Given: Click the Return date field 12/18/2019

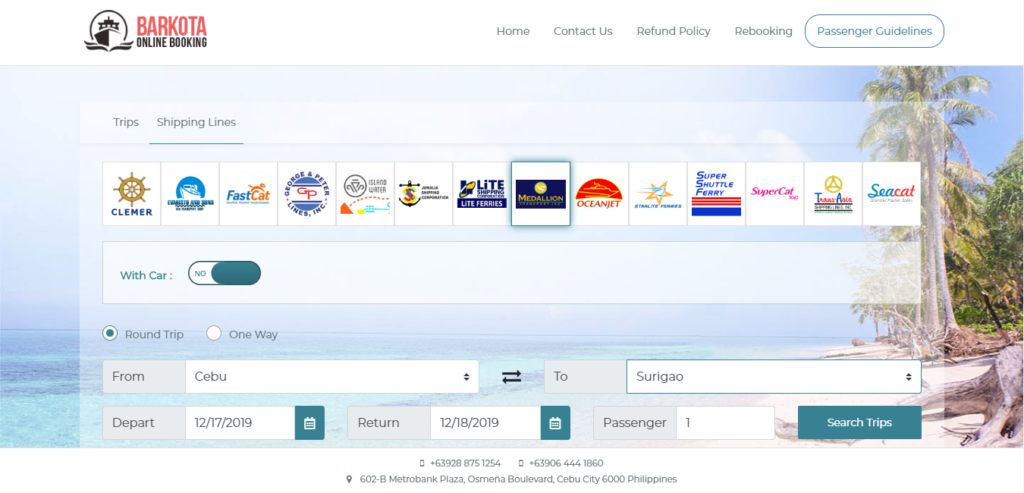Looking at the screenshot, I should pyautogui.click(x=485, y=422).
